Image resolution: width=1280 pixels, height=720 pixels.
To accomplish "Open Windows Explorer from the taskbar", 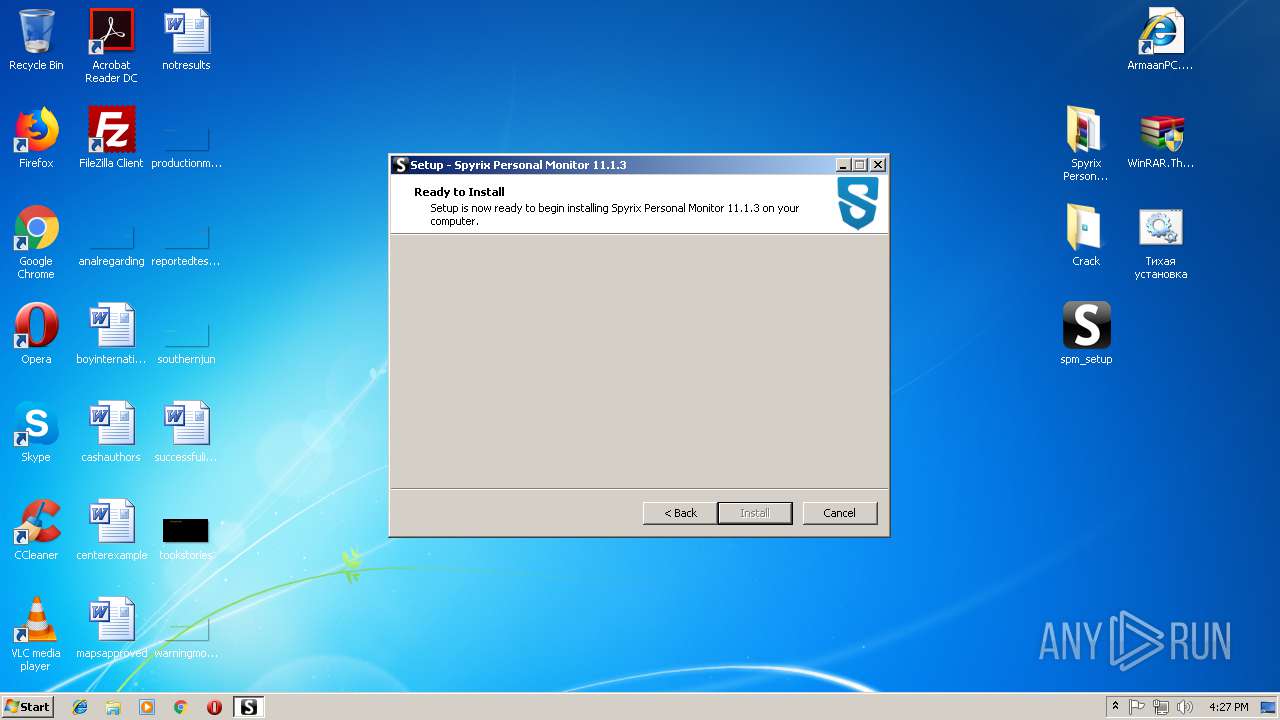I will pos(113,707).
